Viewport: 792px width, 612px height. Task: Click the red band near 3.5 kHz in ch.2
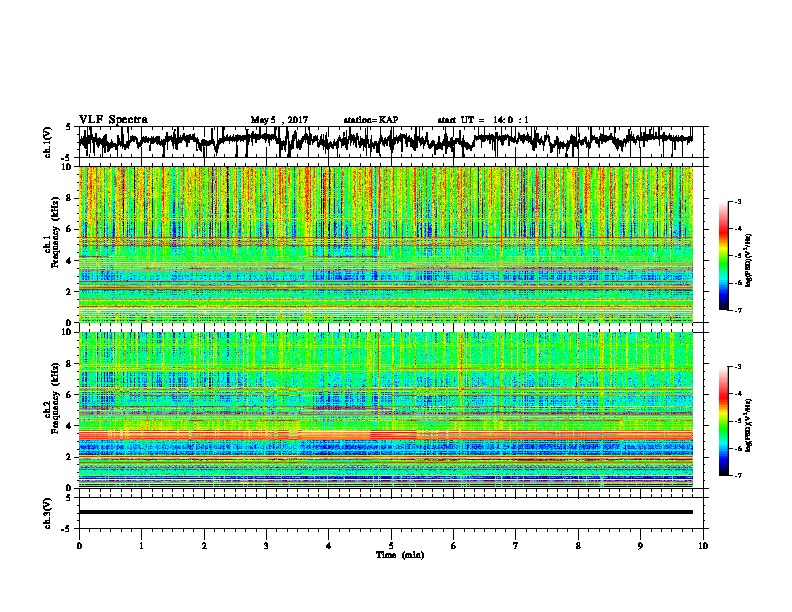point(385,435)
